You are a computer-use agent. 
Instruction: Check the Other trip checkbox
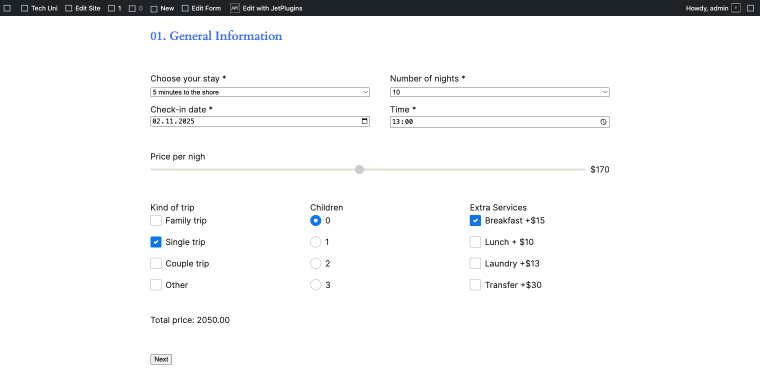point(156,285)
